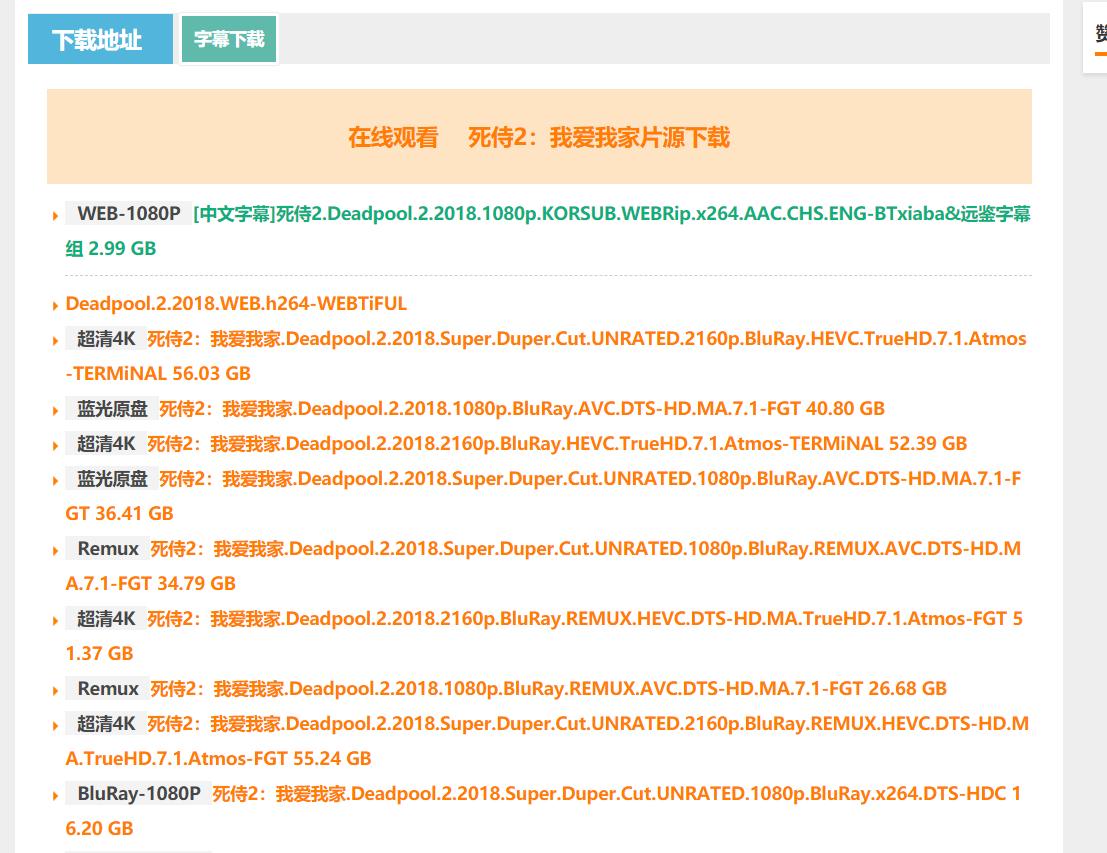
Task: Click arrow bullet beside the BluRay-1080P row
Action: [55, 796]
